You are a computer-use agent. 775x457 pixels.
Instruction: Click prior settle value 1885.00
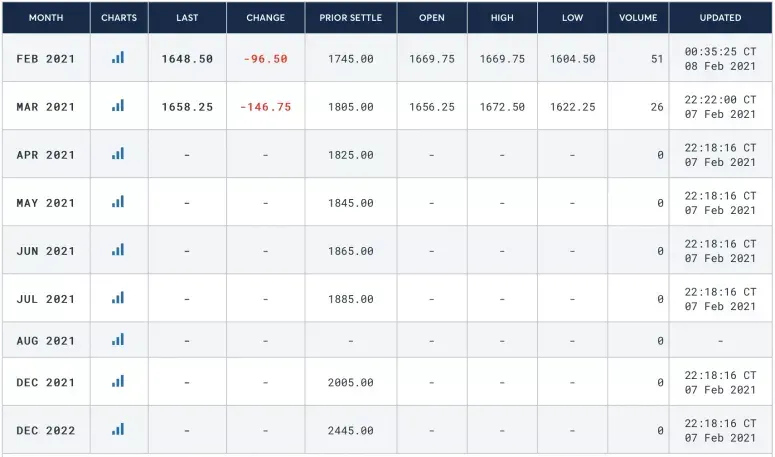351,299
